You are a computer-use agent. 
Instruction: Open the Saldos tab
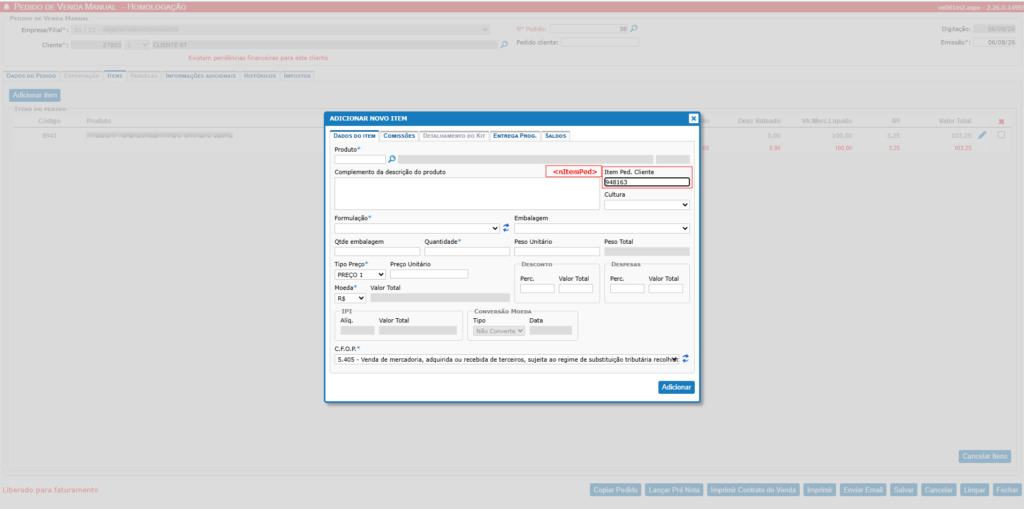(556, 136)
